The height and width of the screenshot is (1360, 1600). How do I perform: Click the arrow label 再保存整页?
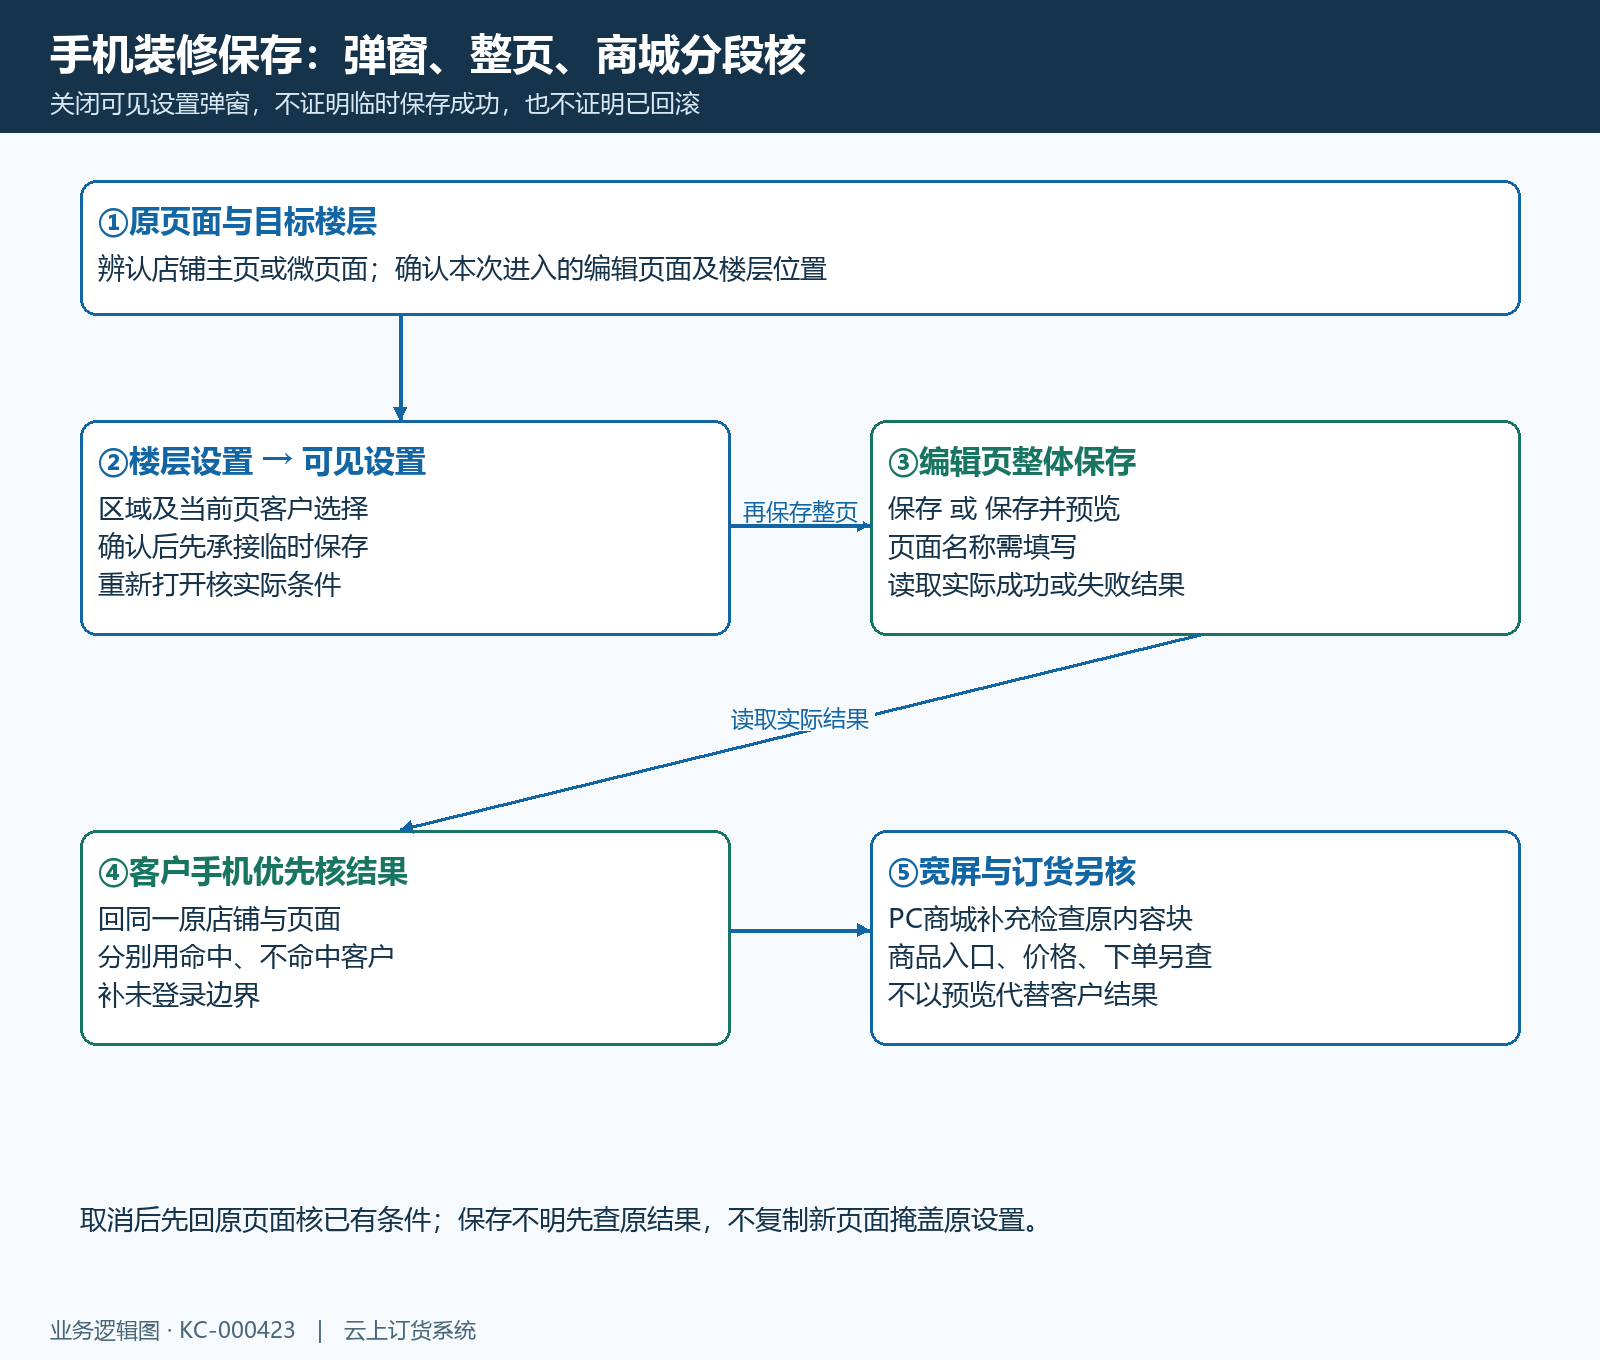point(800,512)
